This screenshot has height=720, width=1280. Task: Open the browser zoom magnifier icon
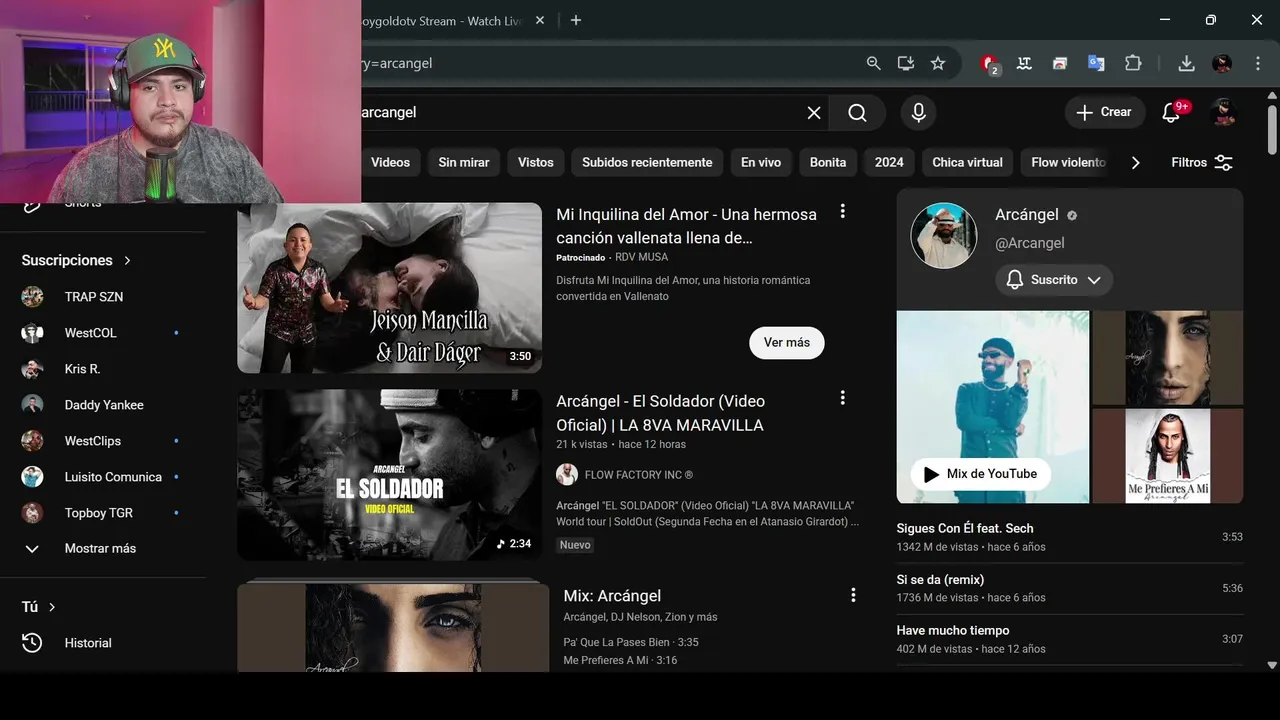coord(873,63)
